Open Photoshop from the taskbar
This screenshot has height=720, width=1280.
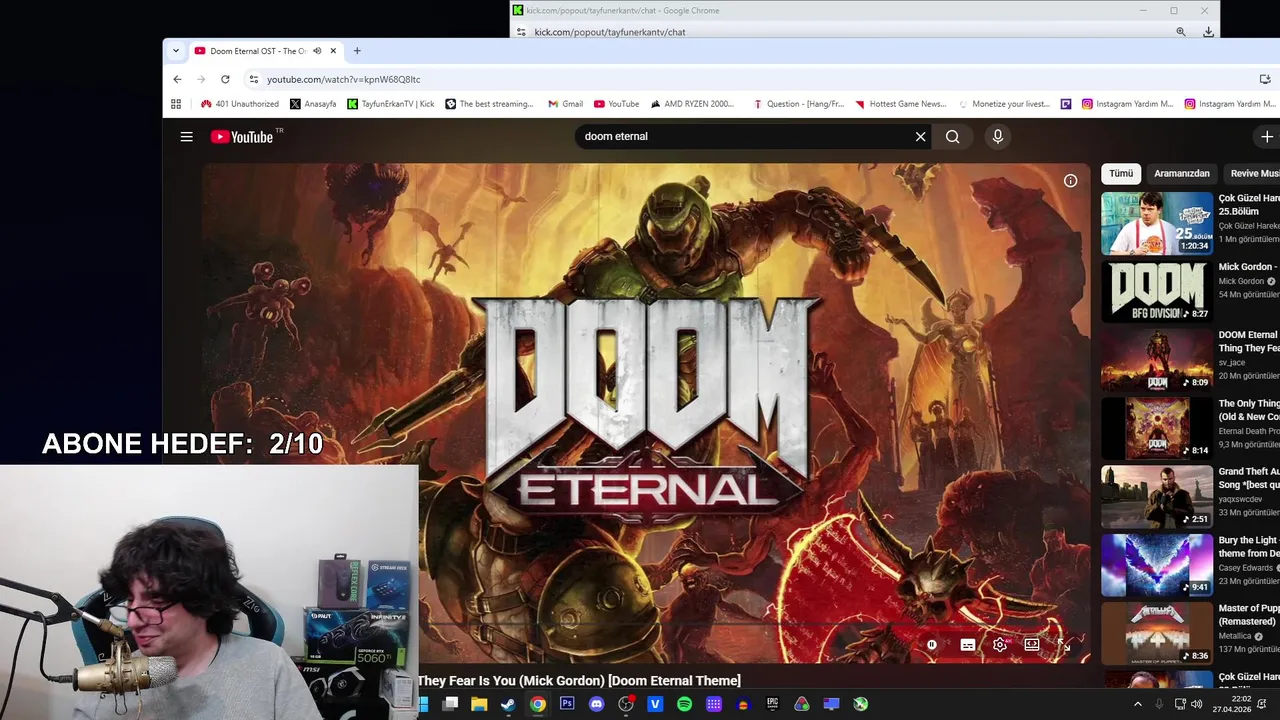(x=567, y=704)
